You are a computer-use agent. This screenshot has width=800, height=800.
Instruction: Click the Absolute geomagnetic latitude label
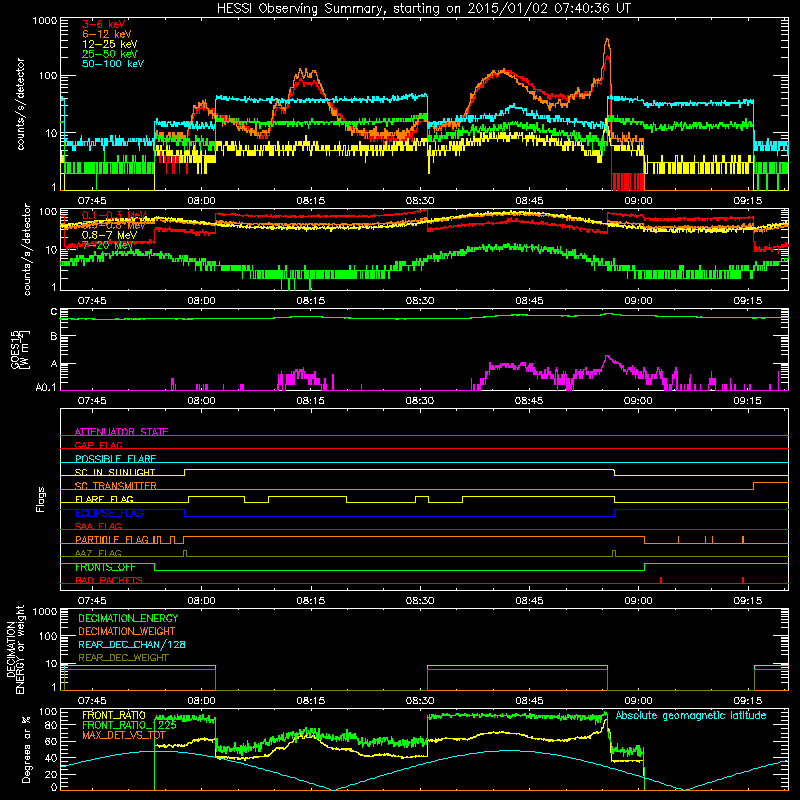click(691, 715)
